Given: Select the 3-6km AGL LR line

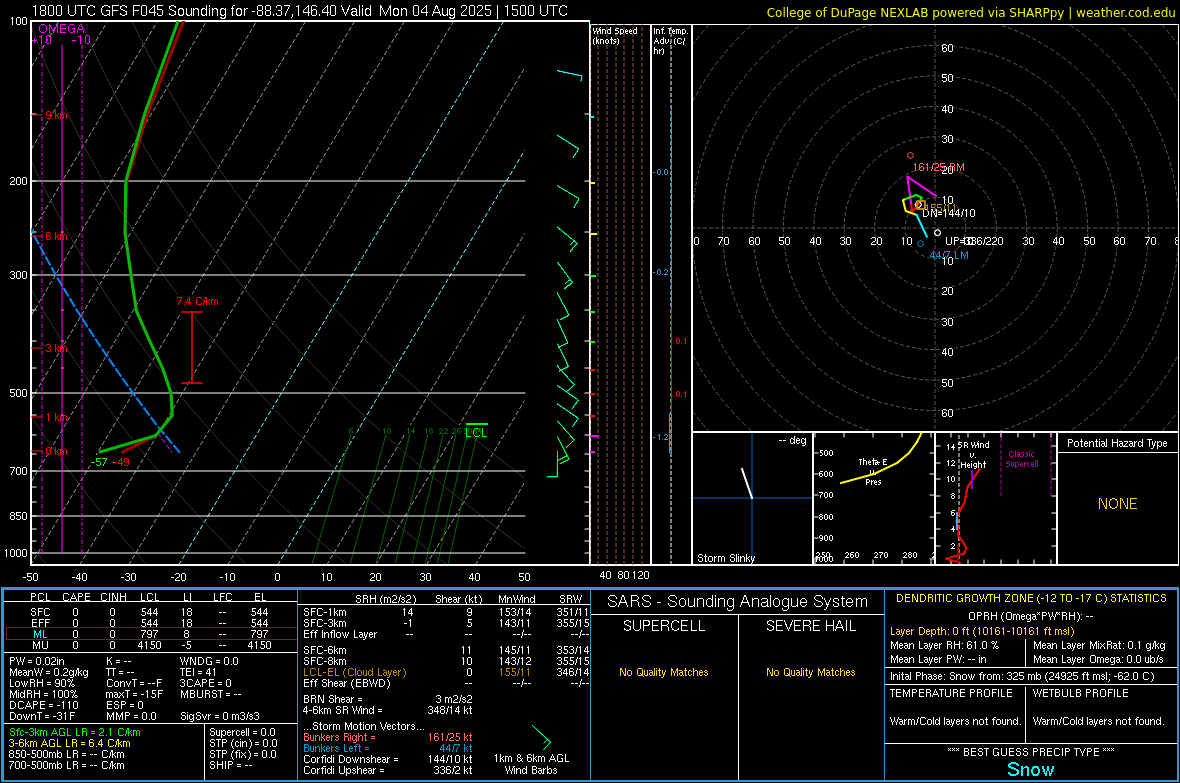Looking at the screenshot, I should [70, 743].
